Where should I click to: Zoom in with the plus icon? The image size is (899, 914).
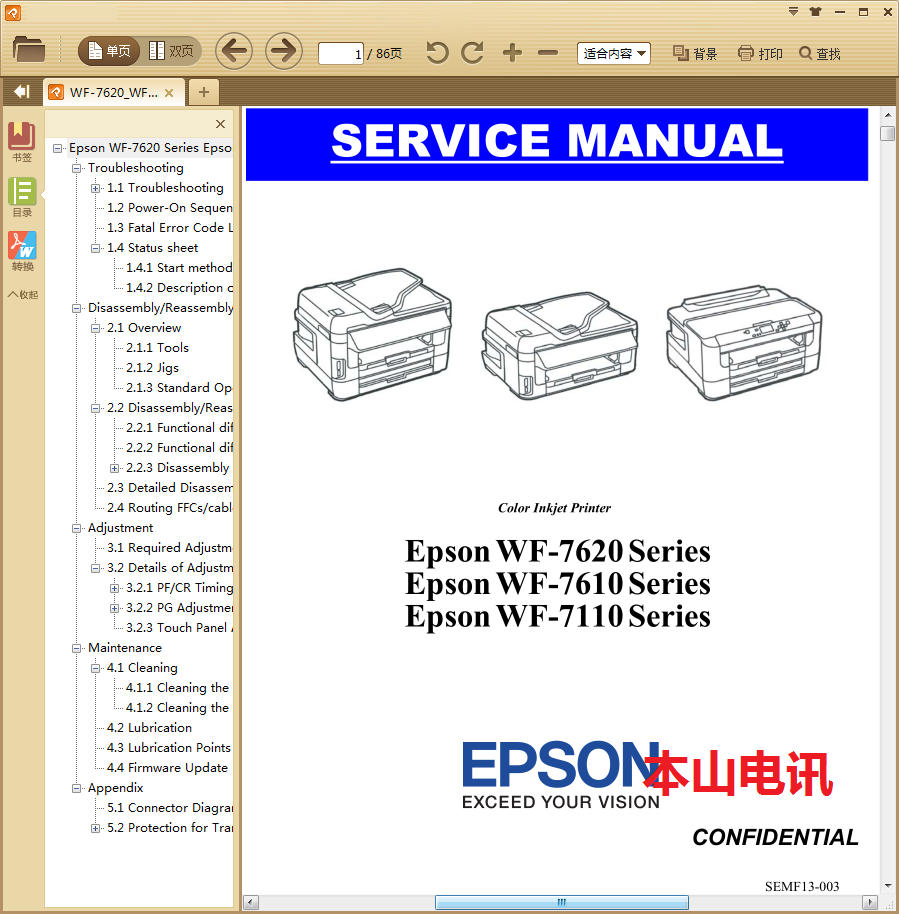click(512, 53)
